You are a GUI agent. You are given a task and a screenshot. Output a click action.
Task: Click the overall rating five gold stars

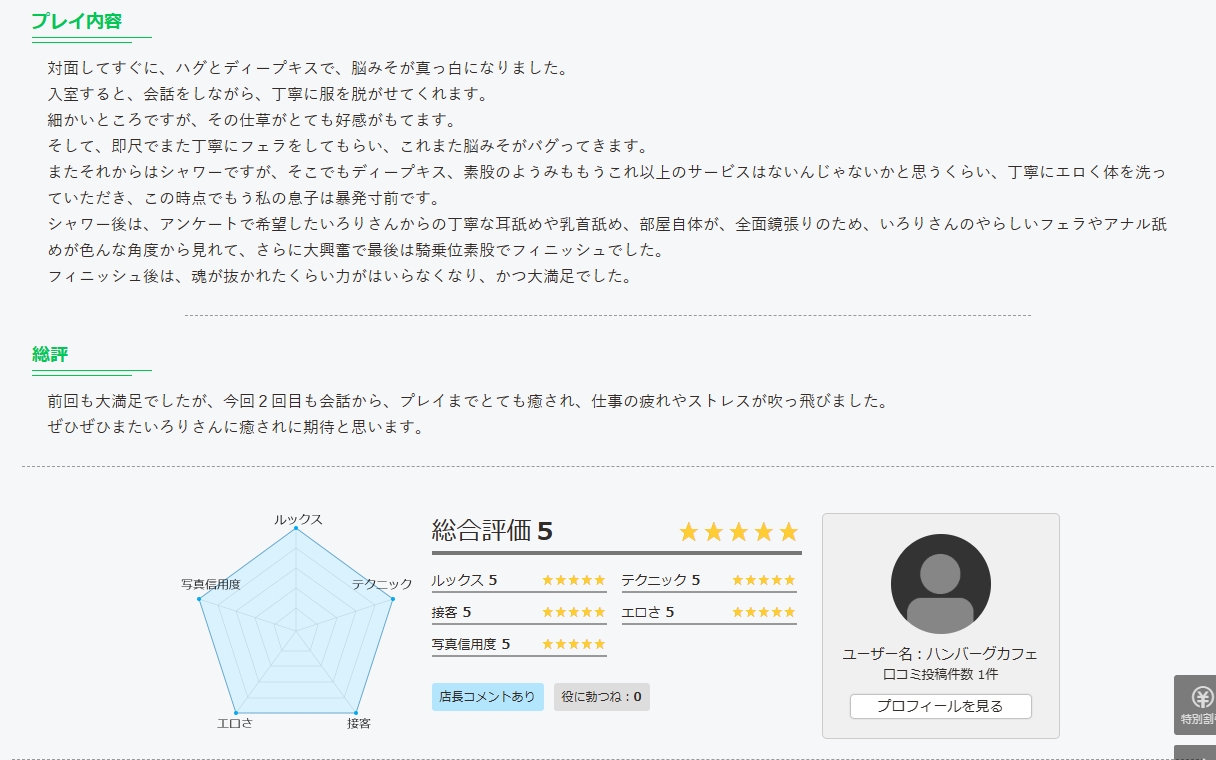pyautogui.click(x=739, y=532)
